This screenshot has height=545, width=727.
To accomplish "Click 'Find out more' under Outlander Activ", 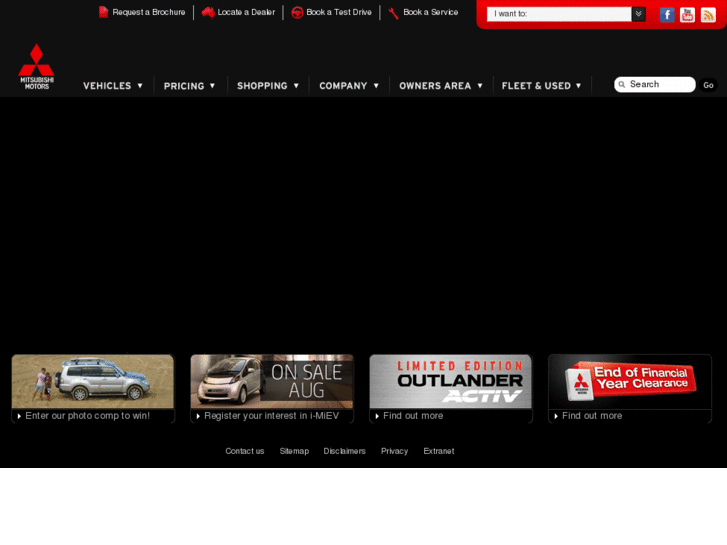I will 413,416.
